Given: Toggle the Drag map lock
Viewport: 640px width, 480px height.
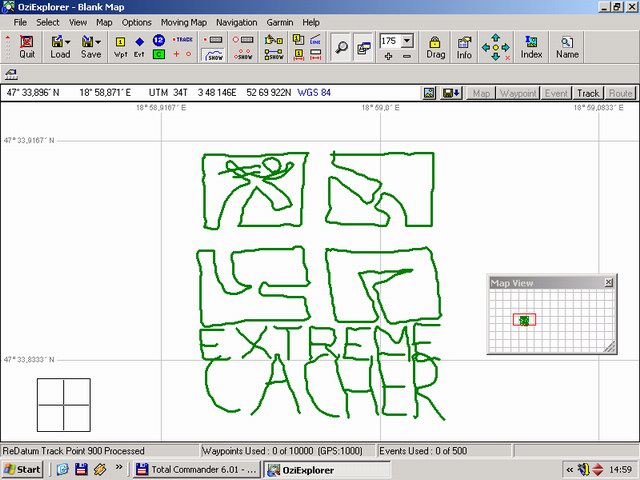Looking at the screenshot, I should pos(436,46).
